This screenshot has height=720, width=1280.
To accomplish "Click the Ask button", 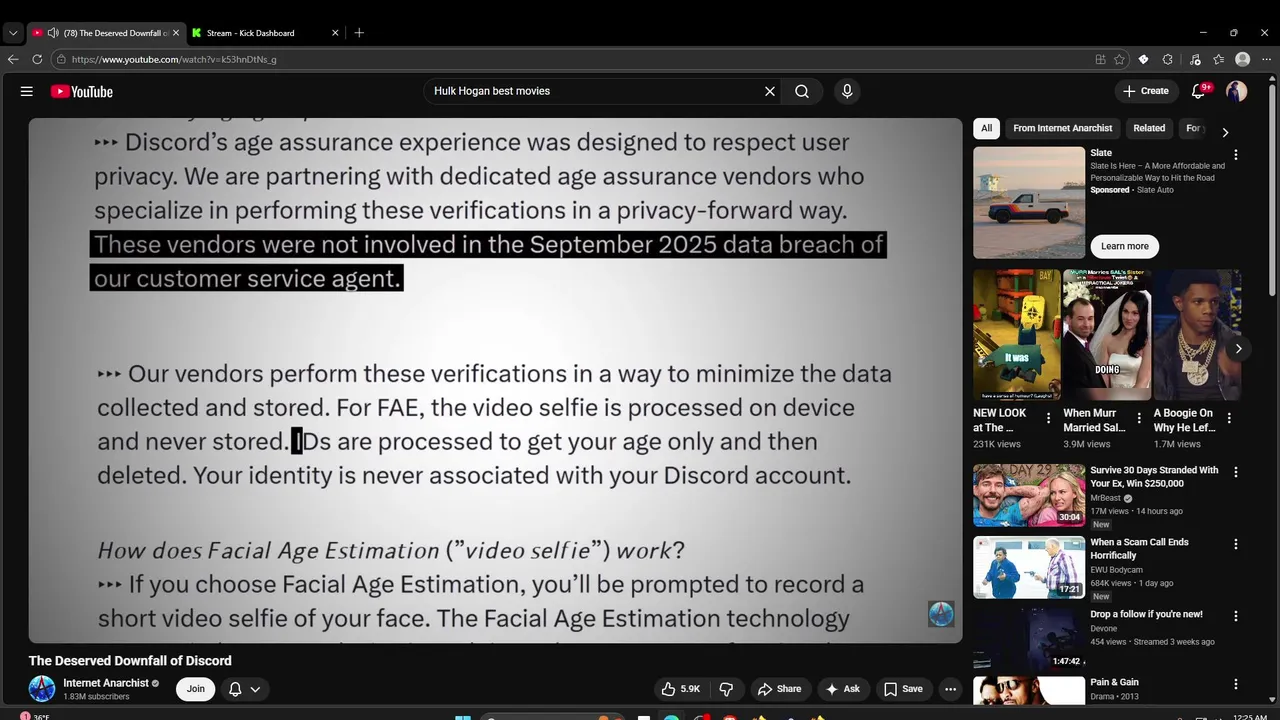I will [842, 689].
